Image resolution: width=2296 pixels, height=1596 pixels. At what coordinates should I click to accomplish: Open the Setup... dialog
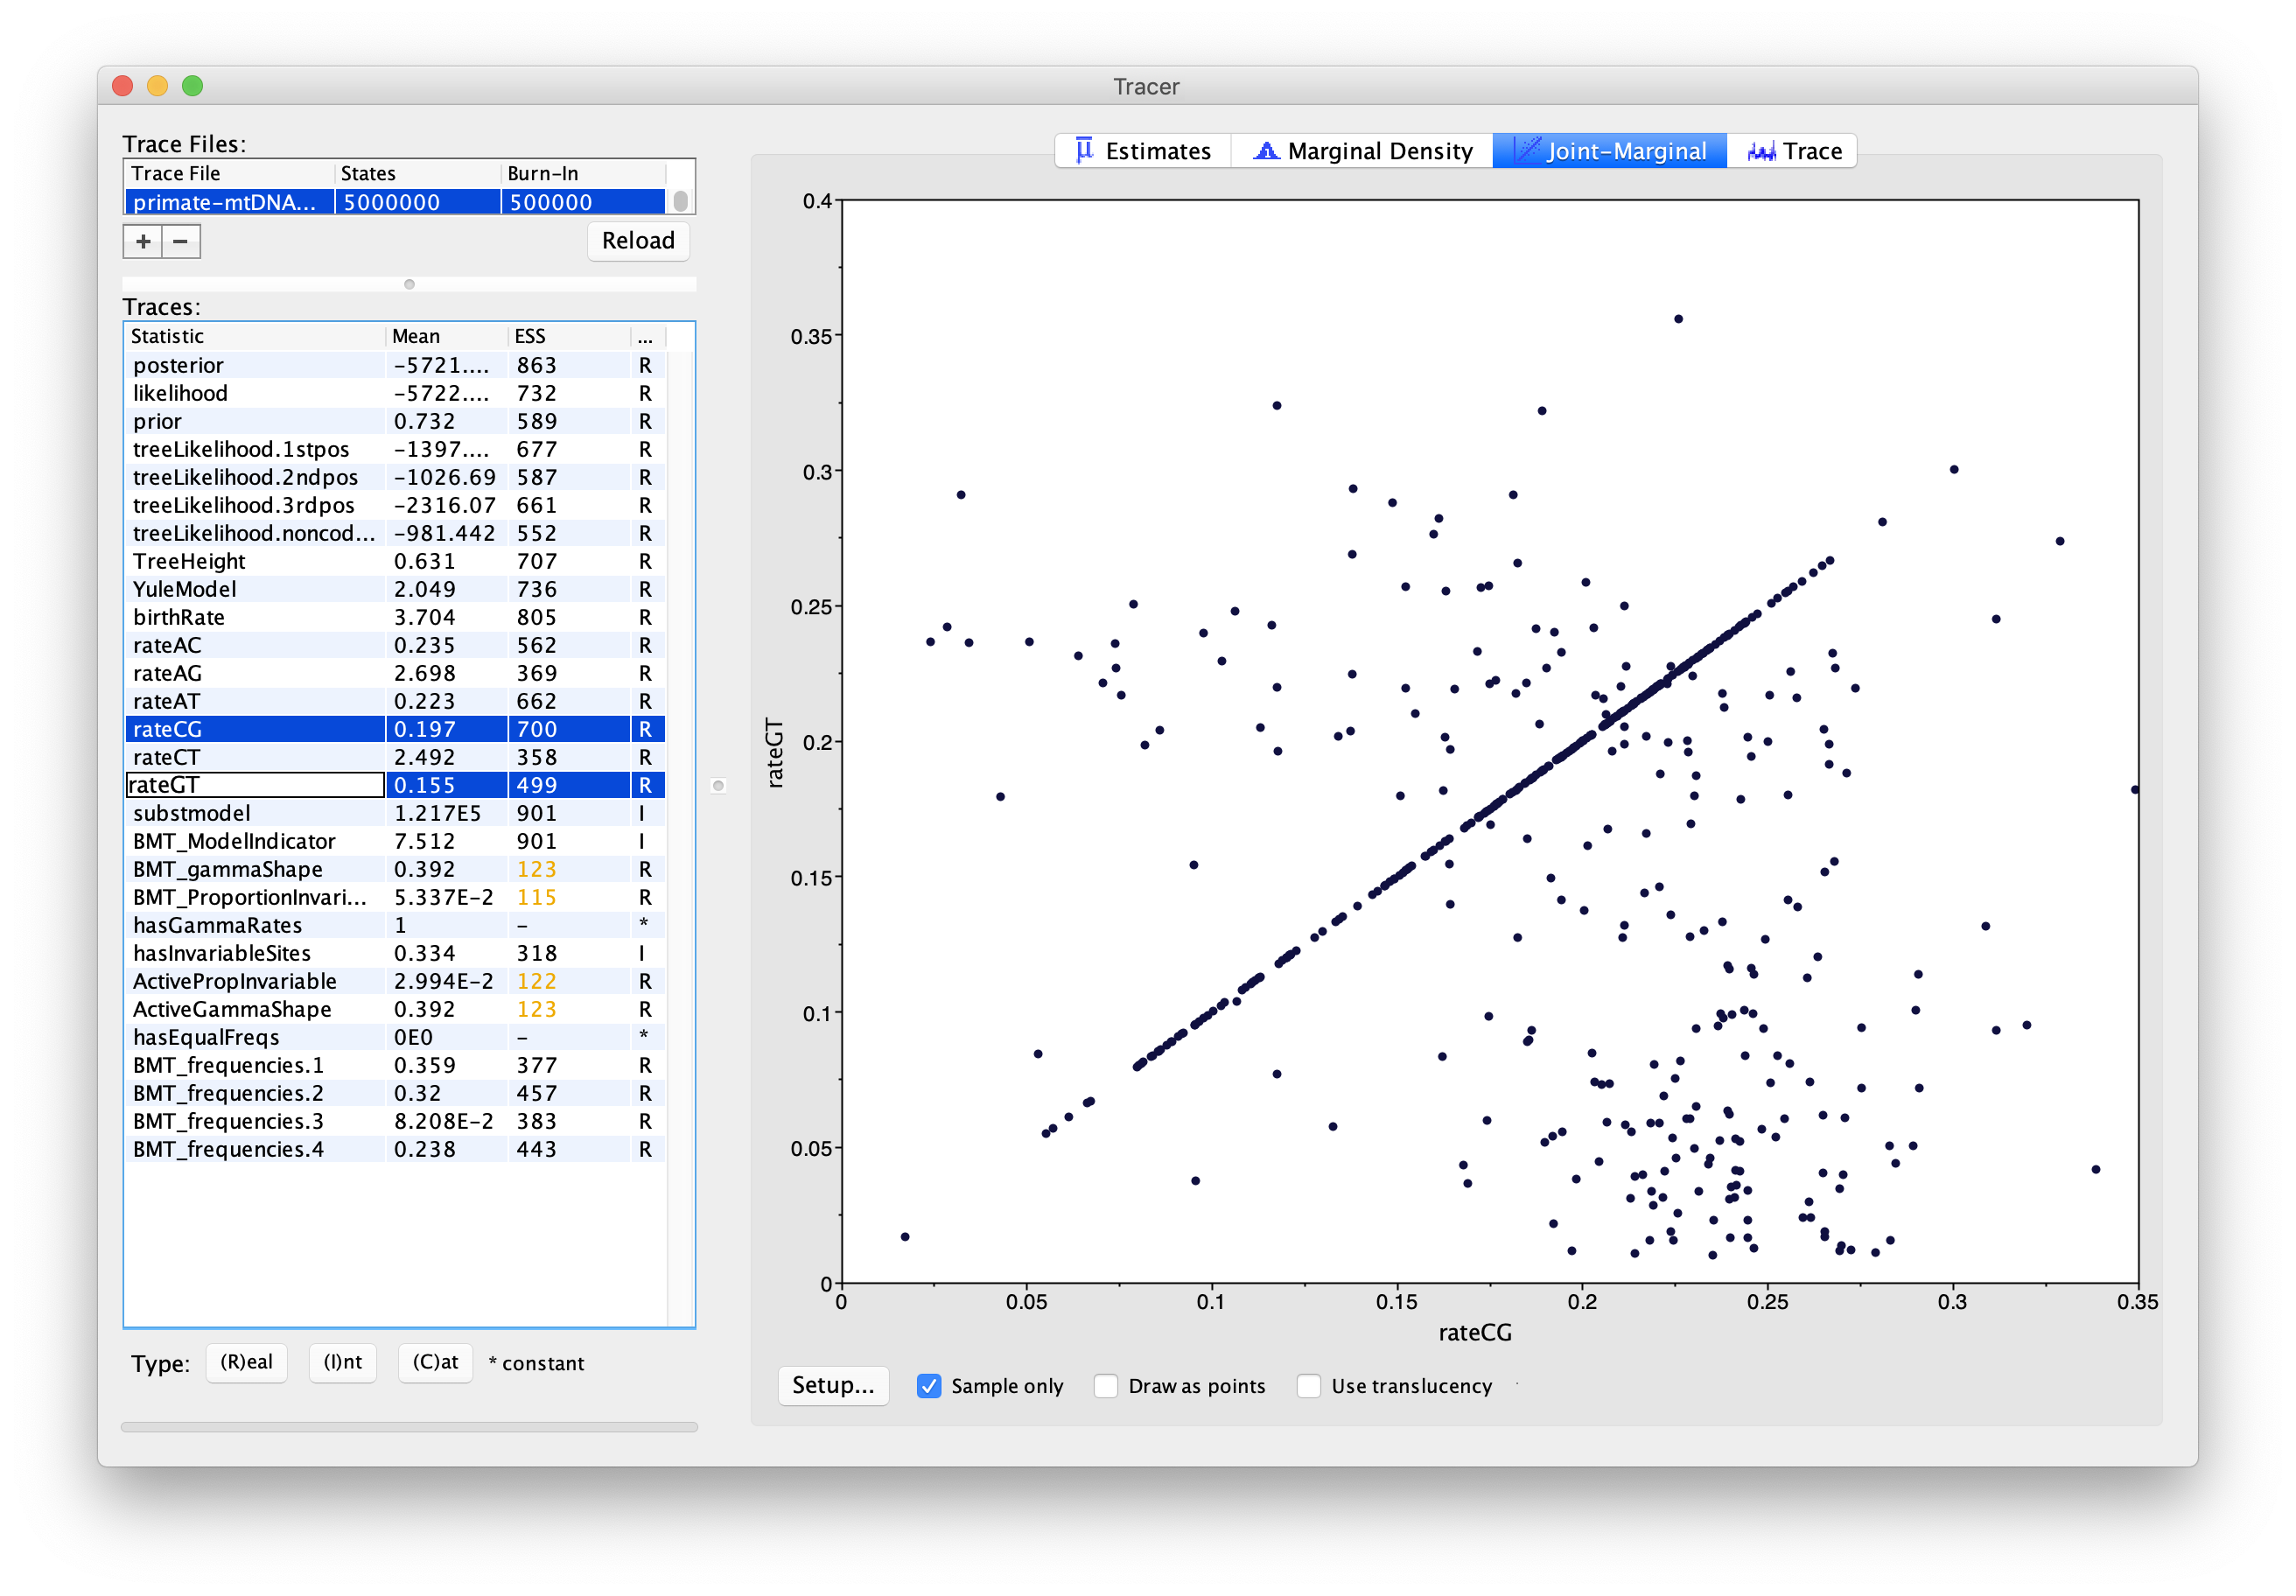coord(832,1385)
